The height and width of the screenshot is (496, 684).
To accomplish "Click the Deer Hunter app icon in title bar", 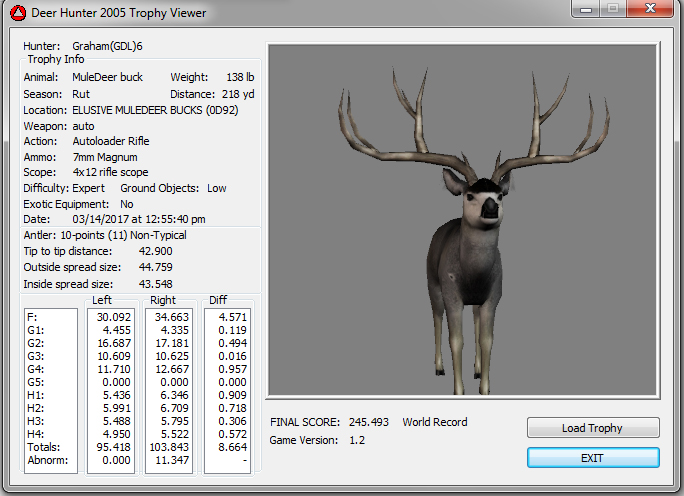I will tap(17, 13).
